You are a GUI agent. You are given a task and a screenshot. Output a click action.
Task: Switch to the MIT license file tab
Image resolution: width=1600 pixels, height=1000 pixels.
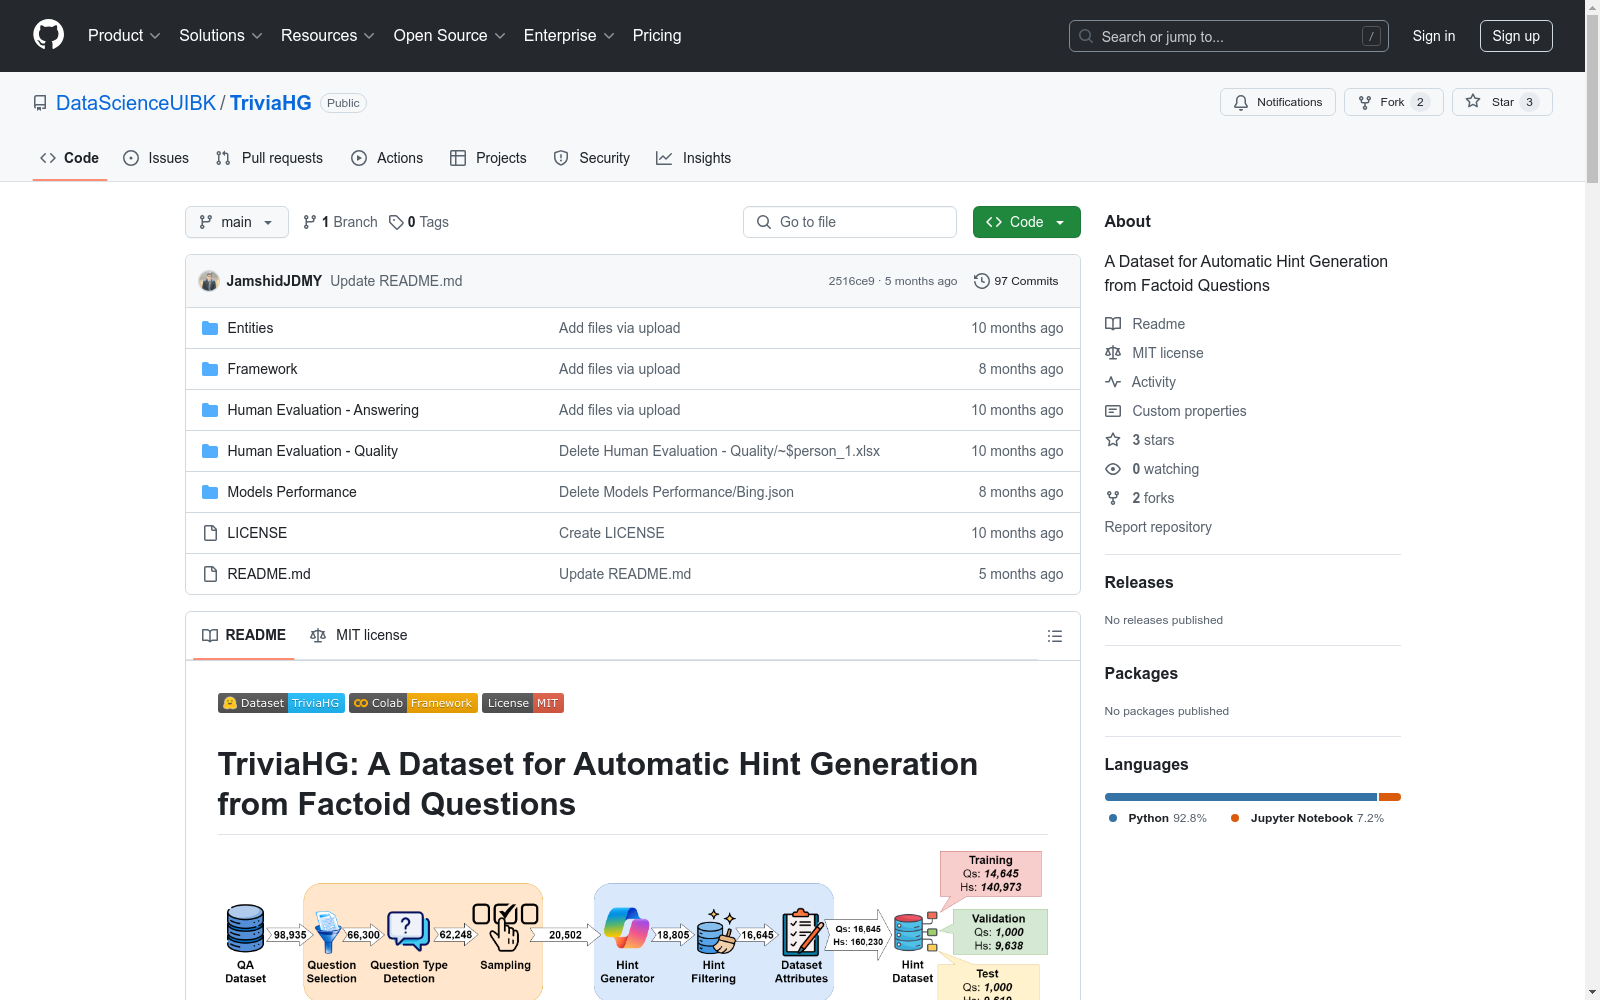359,636
